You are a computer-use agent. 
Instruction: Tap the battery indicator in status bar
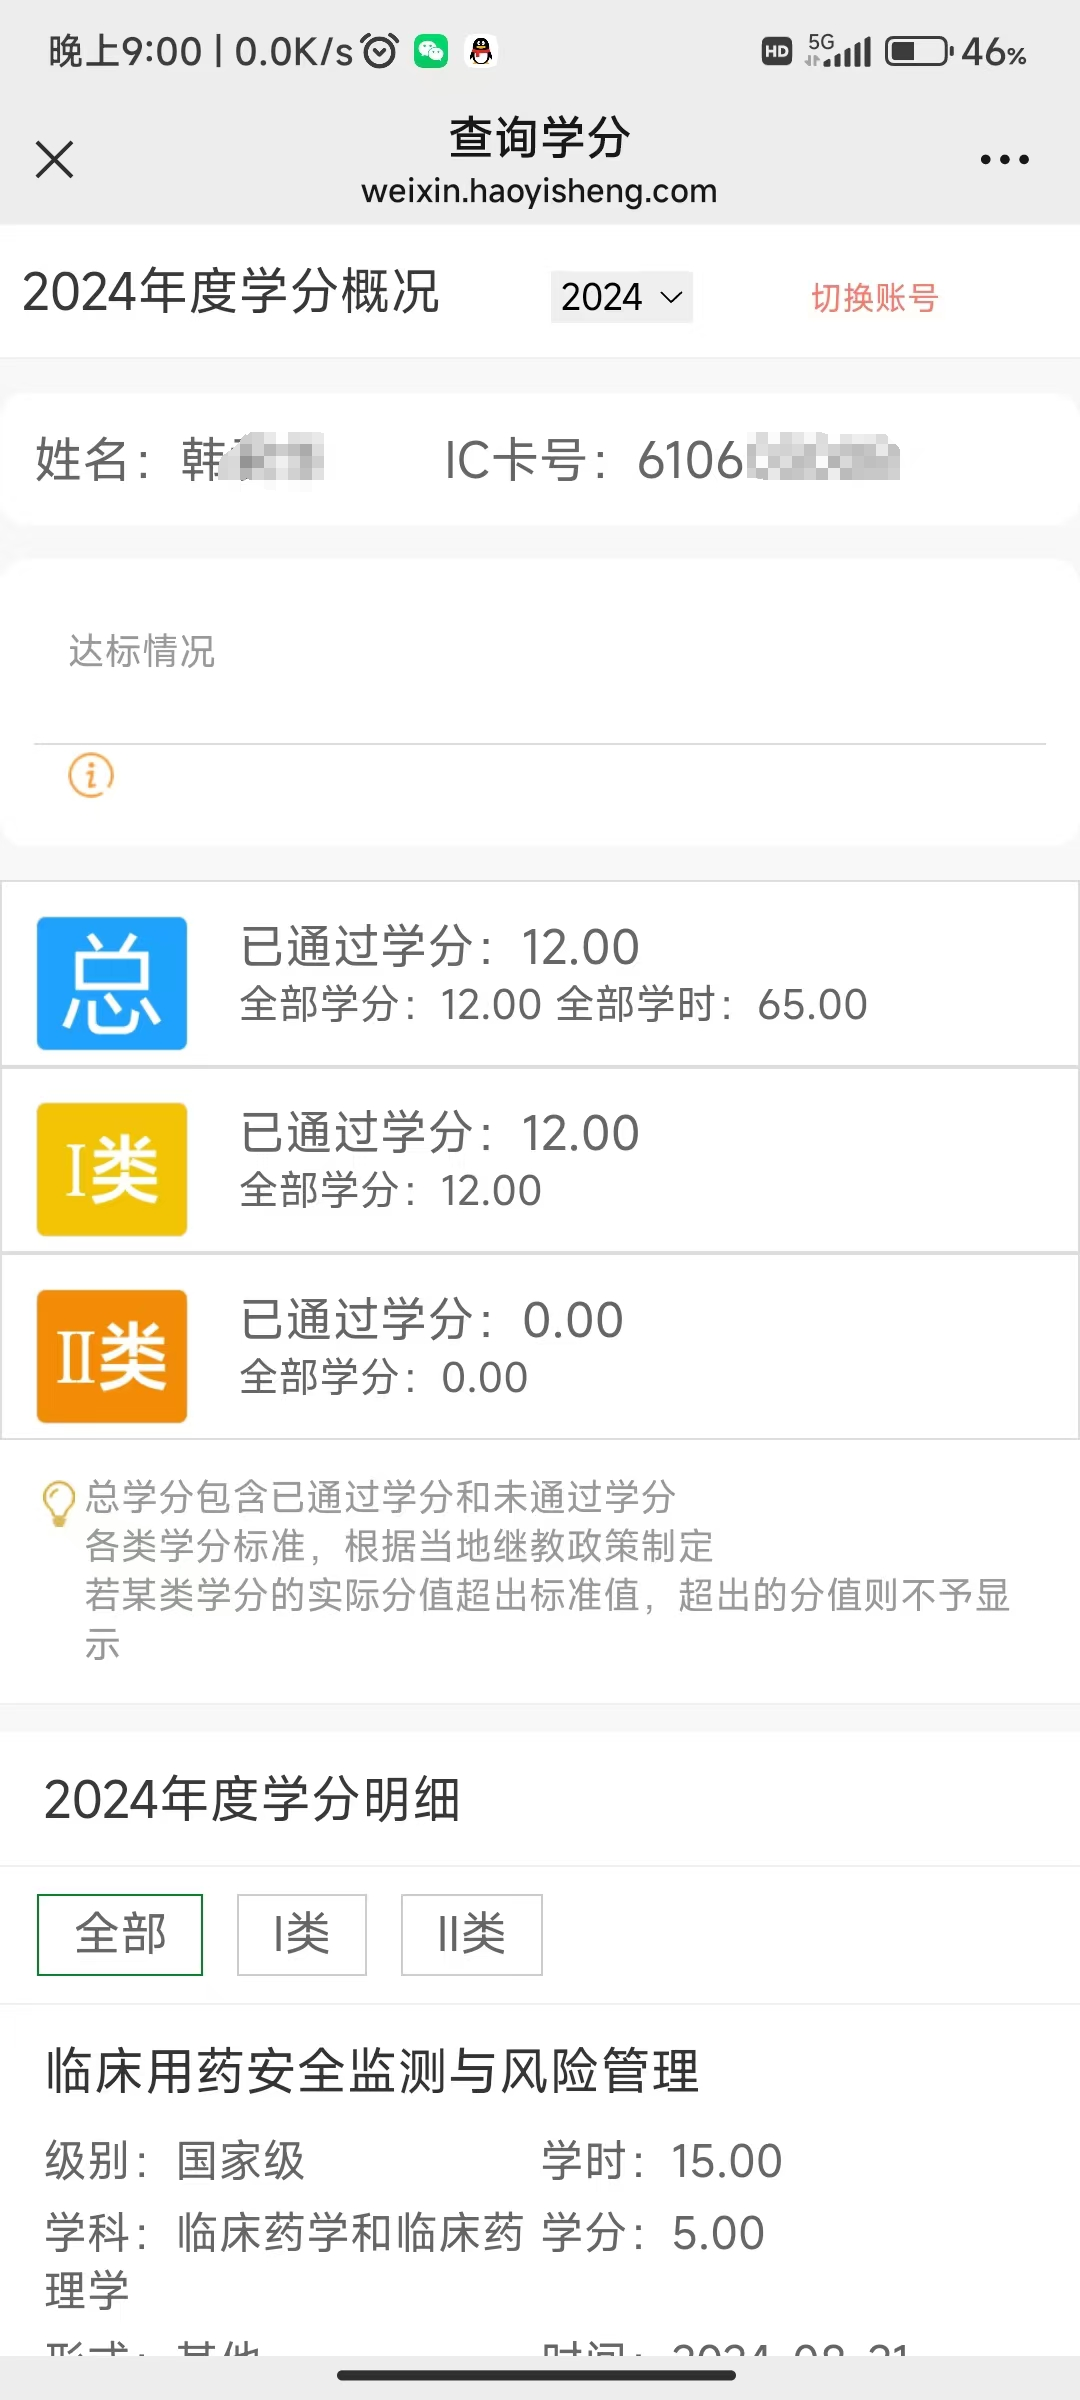919,51
